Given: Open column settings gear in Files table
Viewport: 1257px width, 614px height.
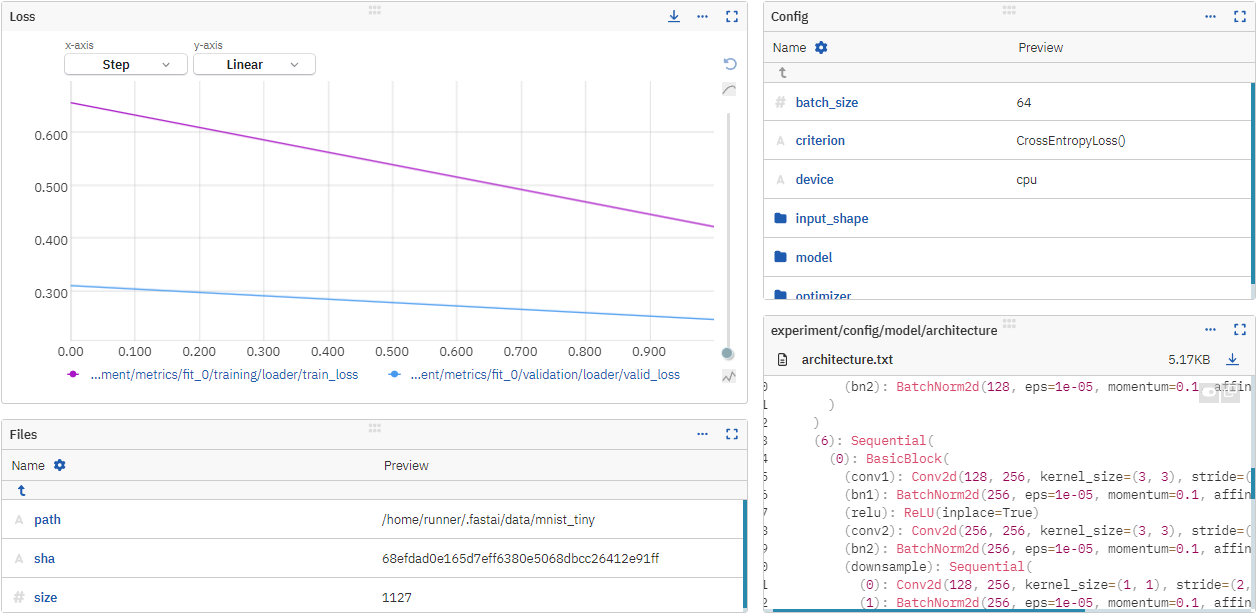Looking at the screenshot, I should [x=58, y=465].
